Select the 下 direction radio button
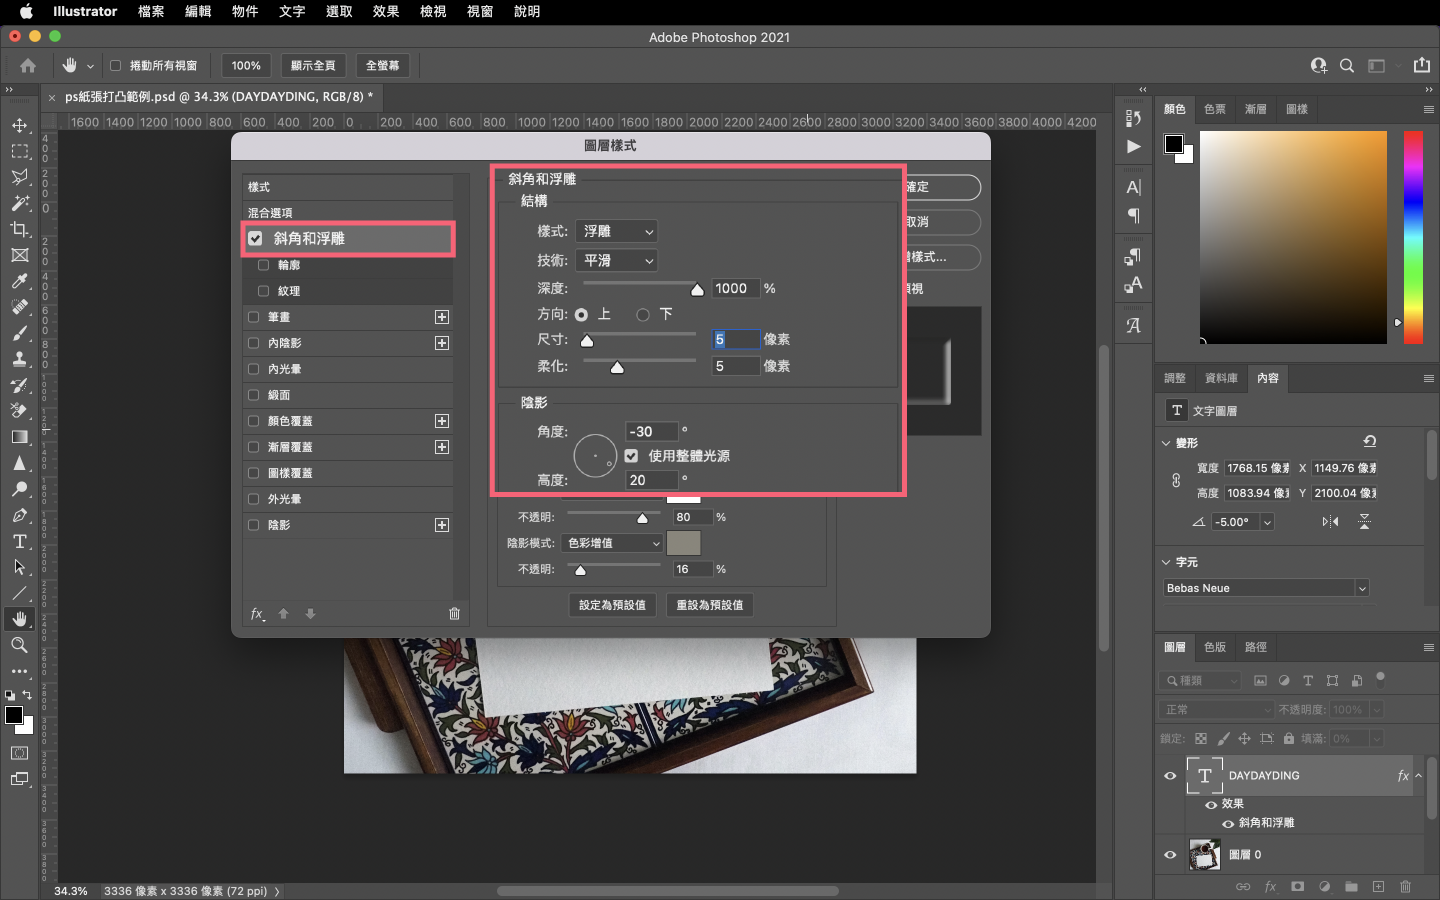The width and height of the screenshot is (1440, 900). point(643,315)
